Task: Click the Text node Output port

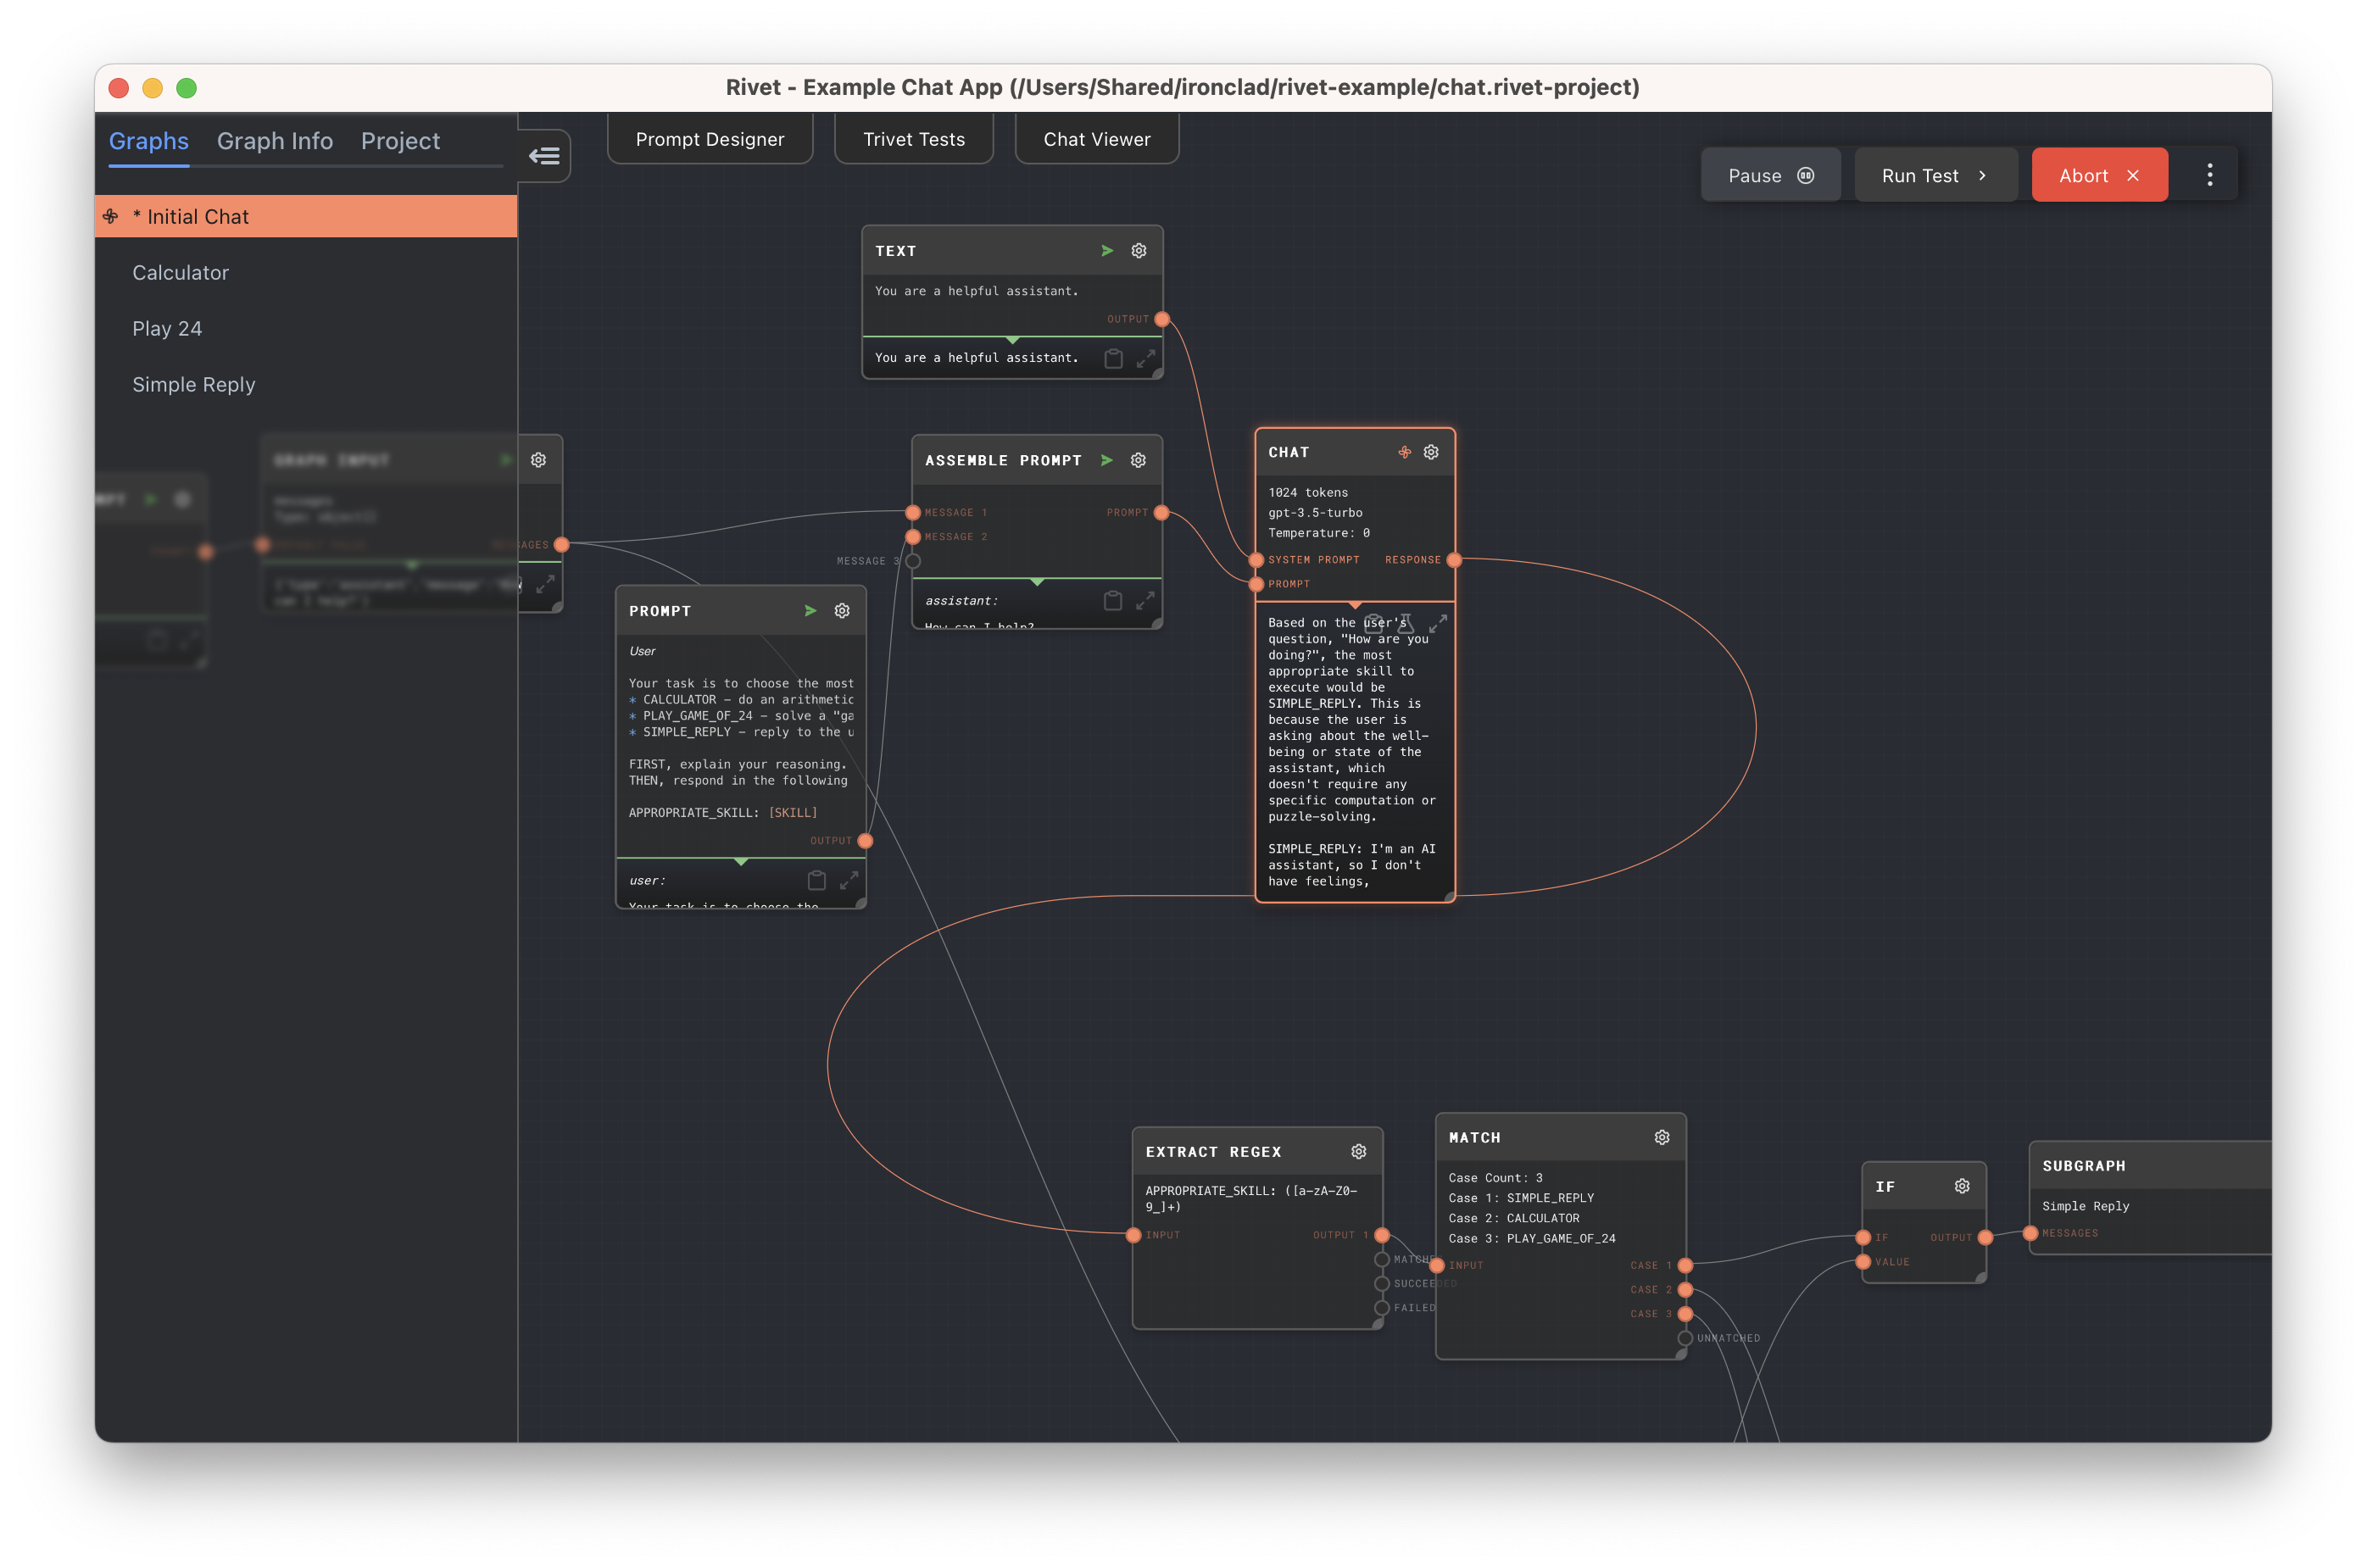Action: click(1162, 320)
